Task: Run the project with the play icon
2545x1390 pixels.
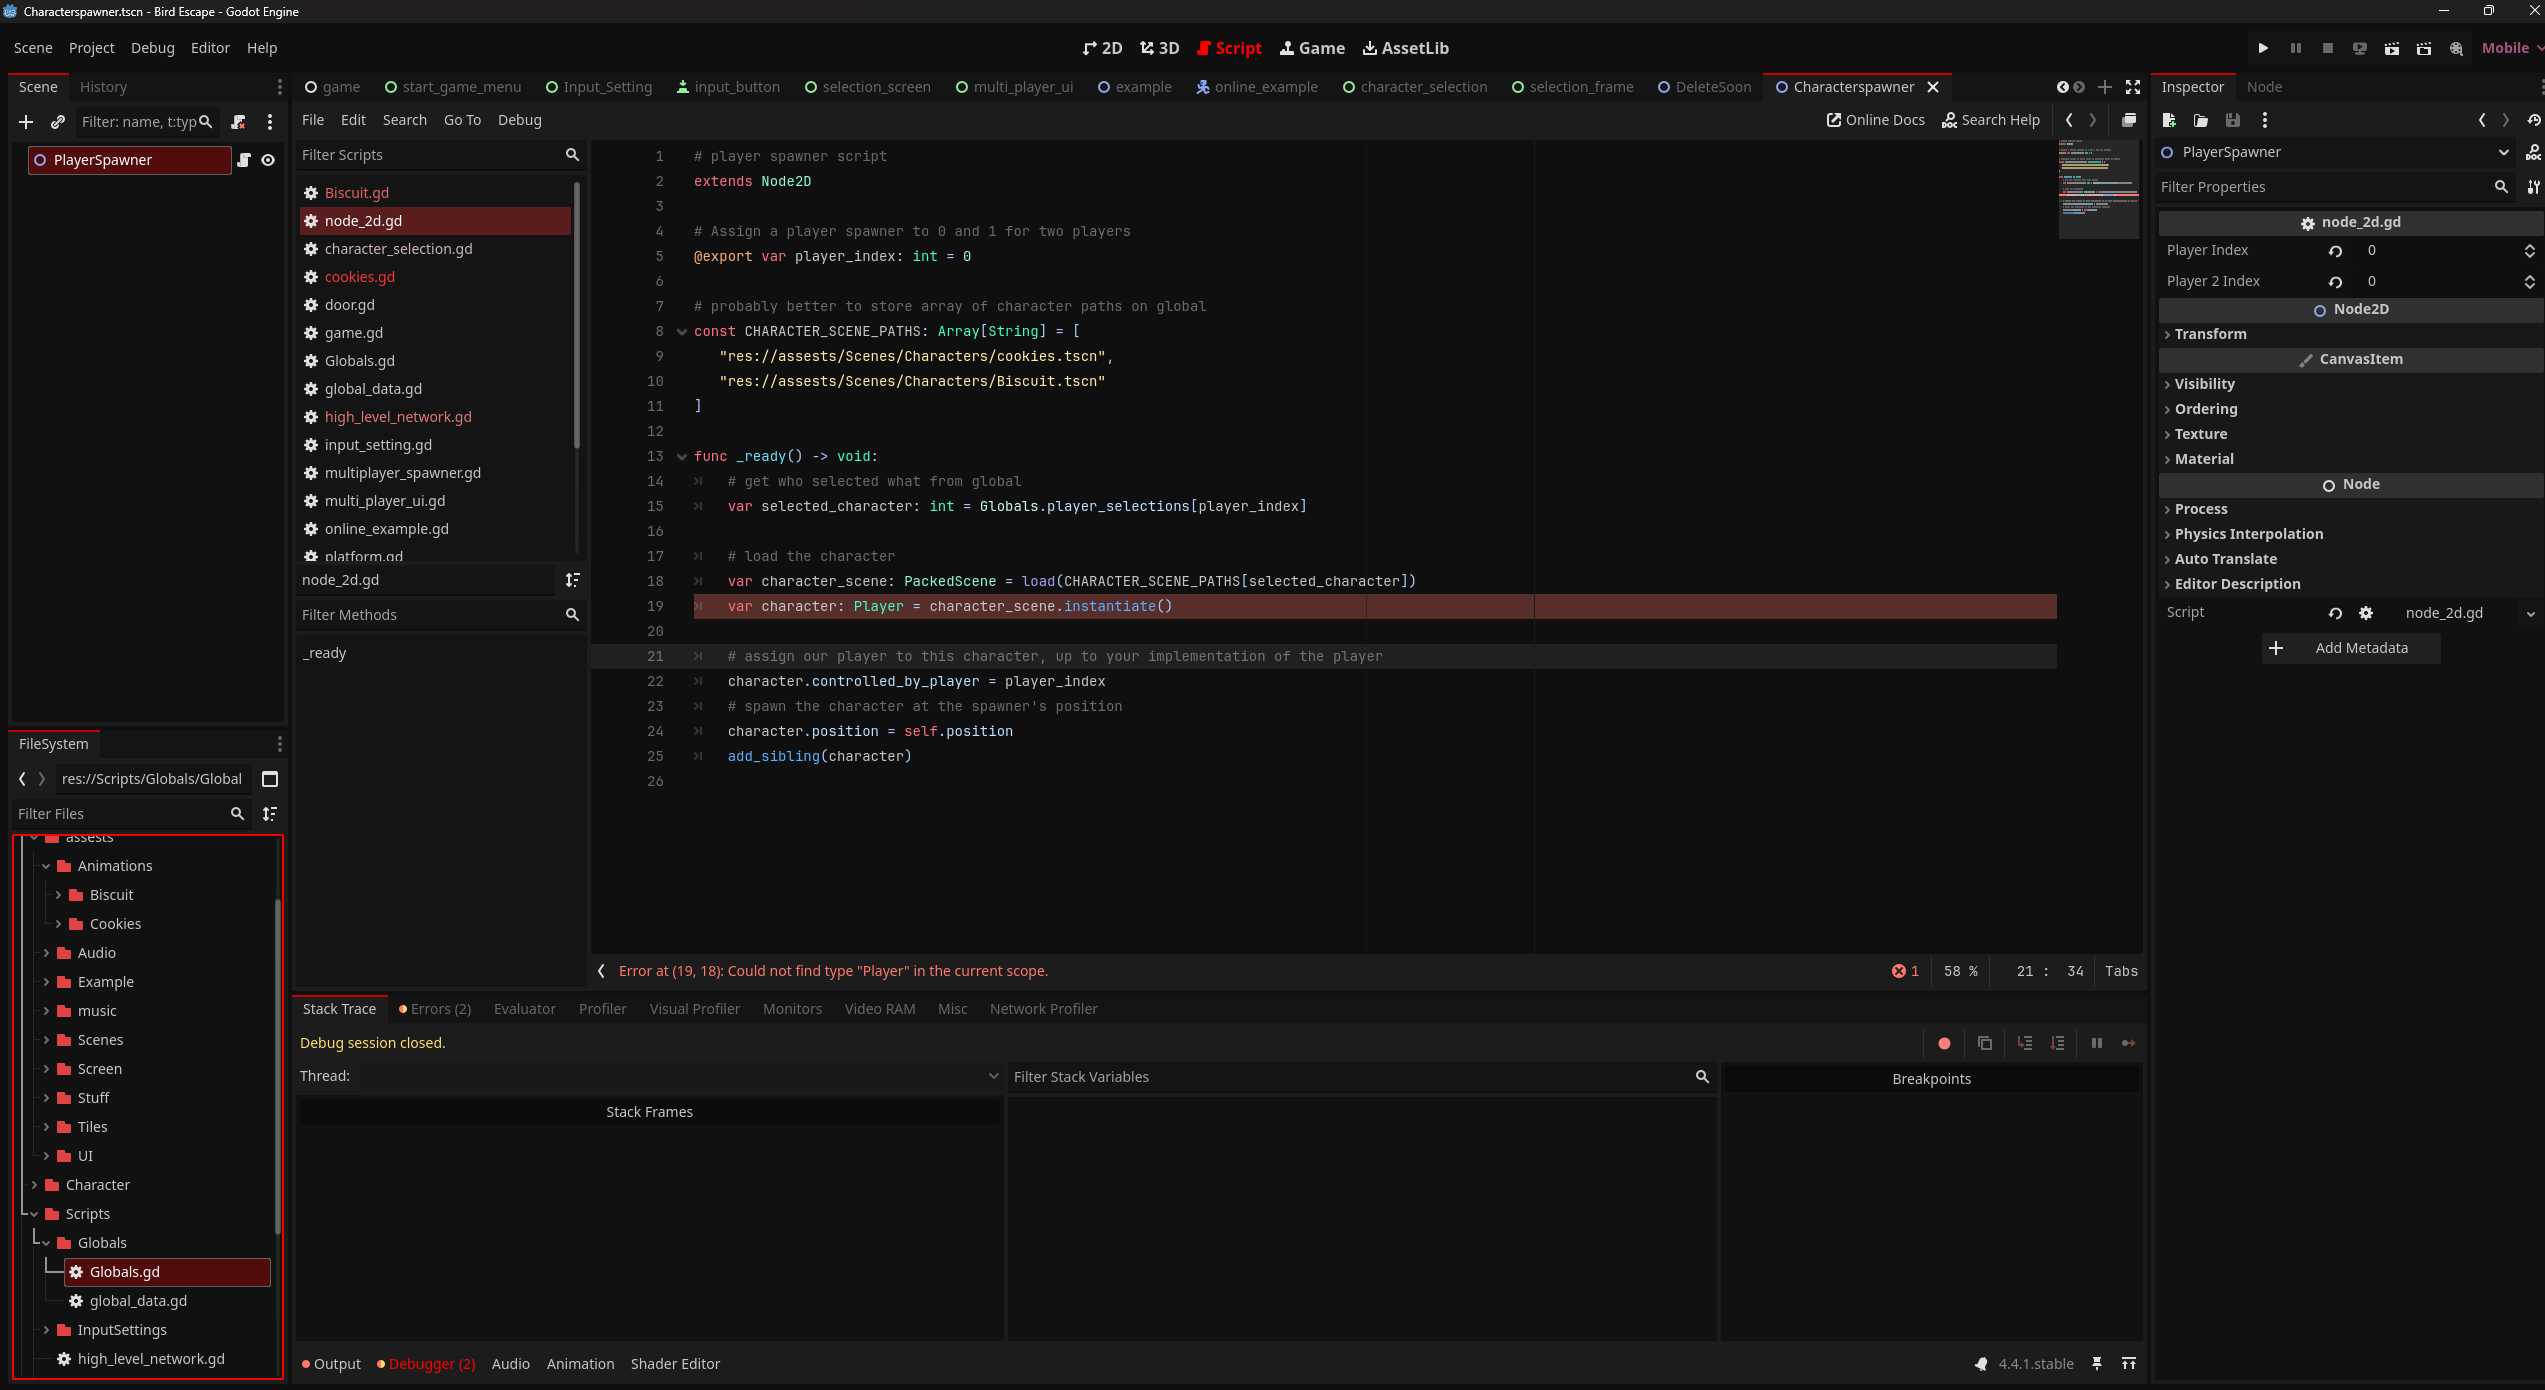Action: (2263, 48)
